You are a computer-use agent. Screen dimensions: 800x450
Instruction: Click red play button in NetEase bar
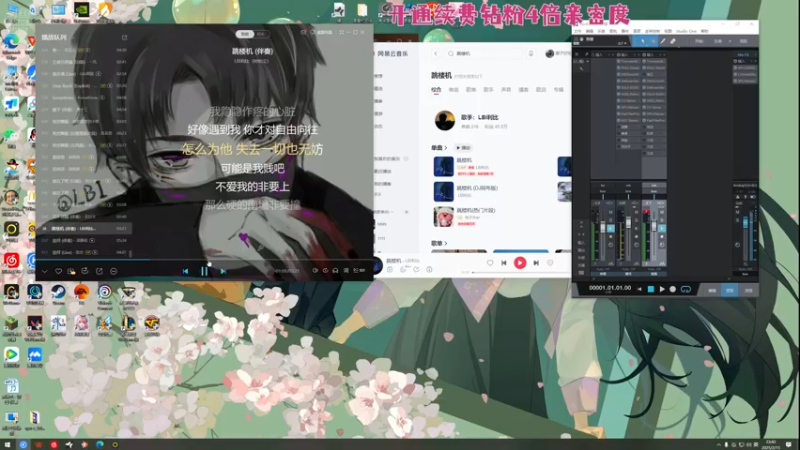click(x=520, y=263)
